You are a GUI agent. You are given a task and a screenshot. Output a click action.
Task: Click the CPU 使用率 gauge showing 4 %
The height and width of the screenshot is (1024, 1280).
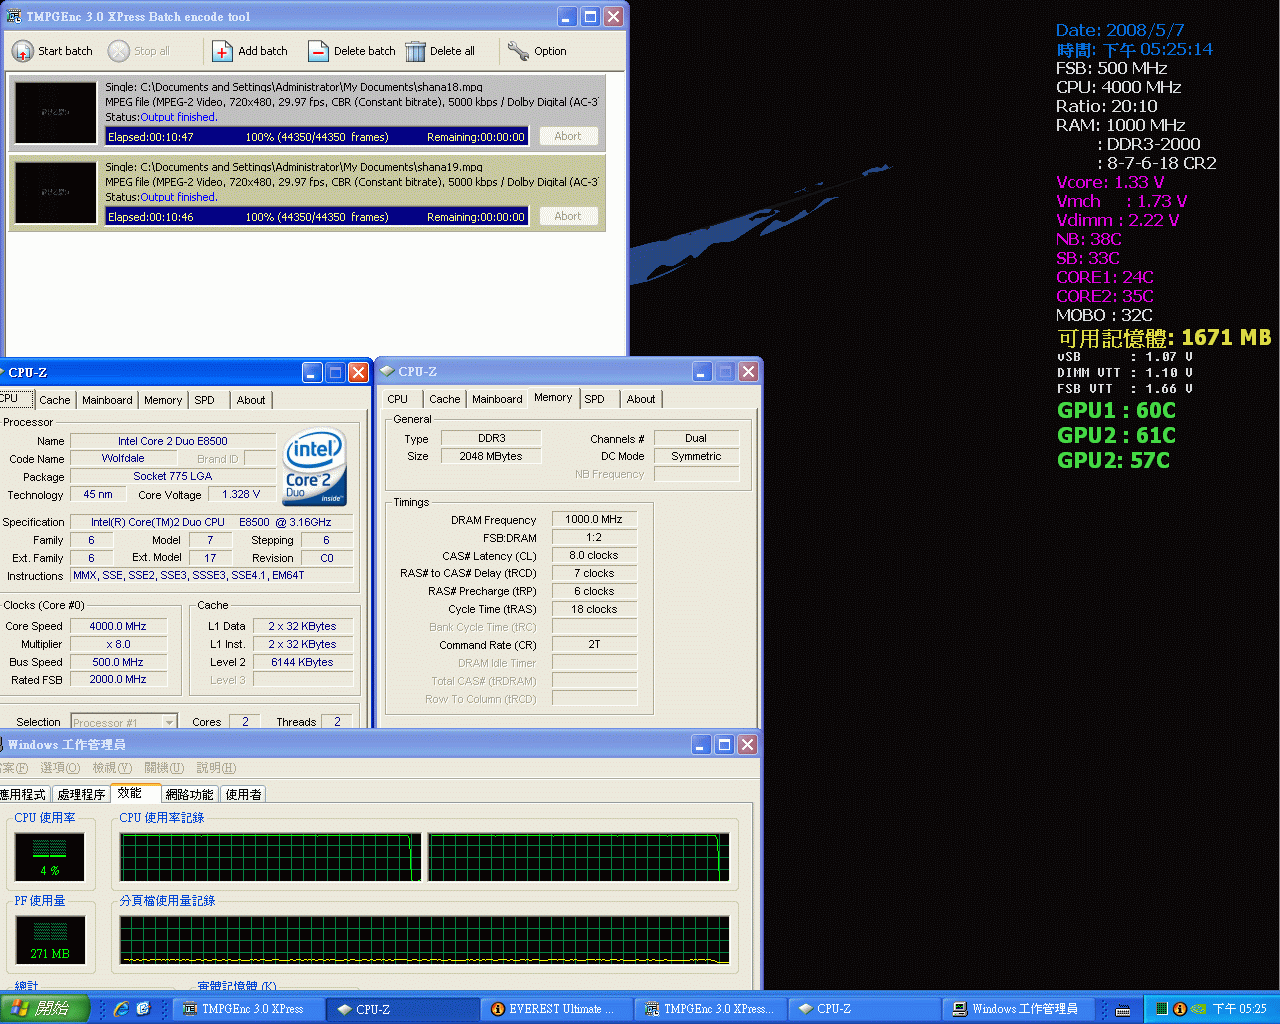50,857
